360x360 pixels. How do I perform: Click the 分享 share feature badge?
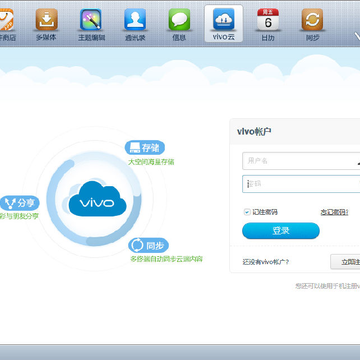20,203
